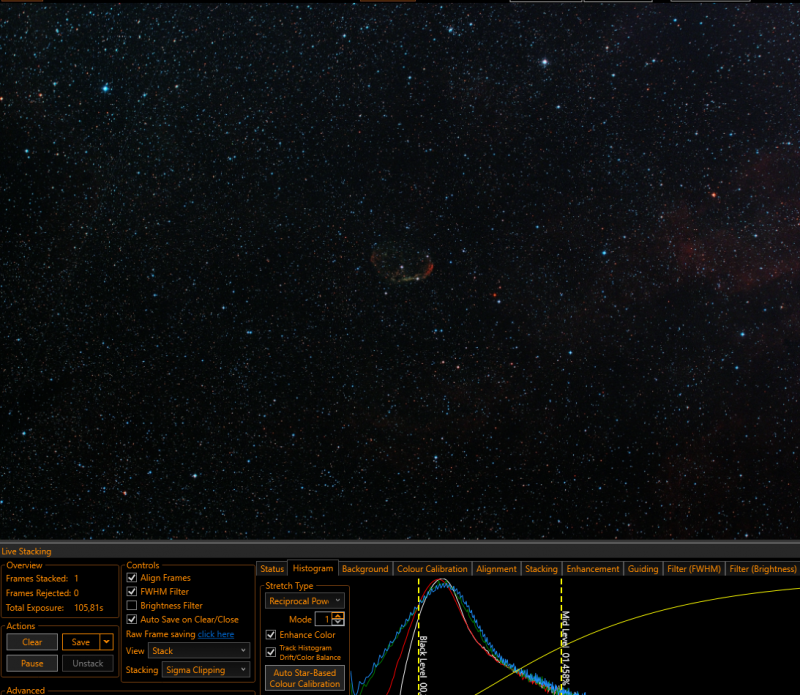Image resolution: width=800 pixels, height=695 pixels.
Task: Increase the Mode stepper value
Action: pos(338,615)
